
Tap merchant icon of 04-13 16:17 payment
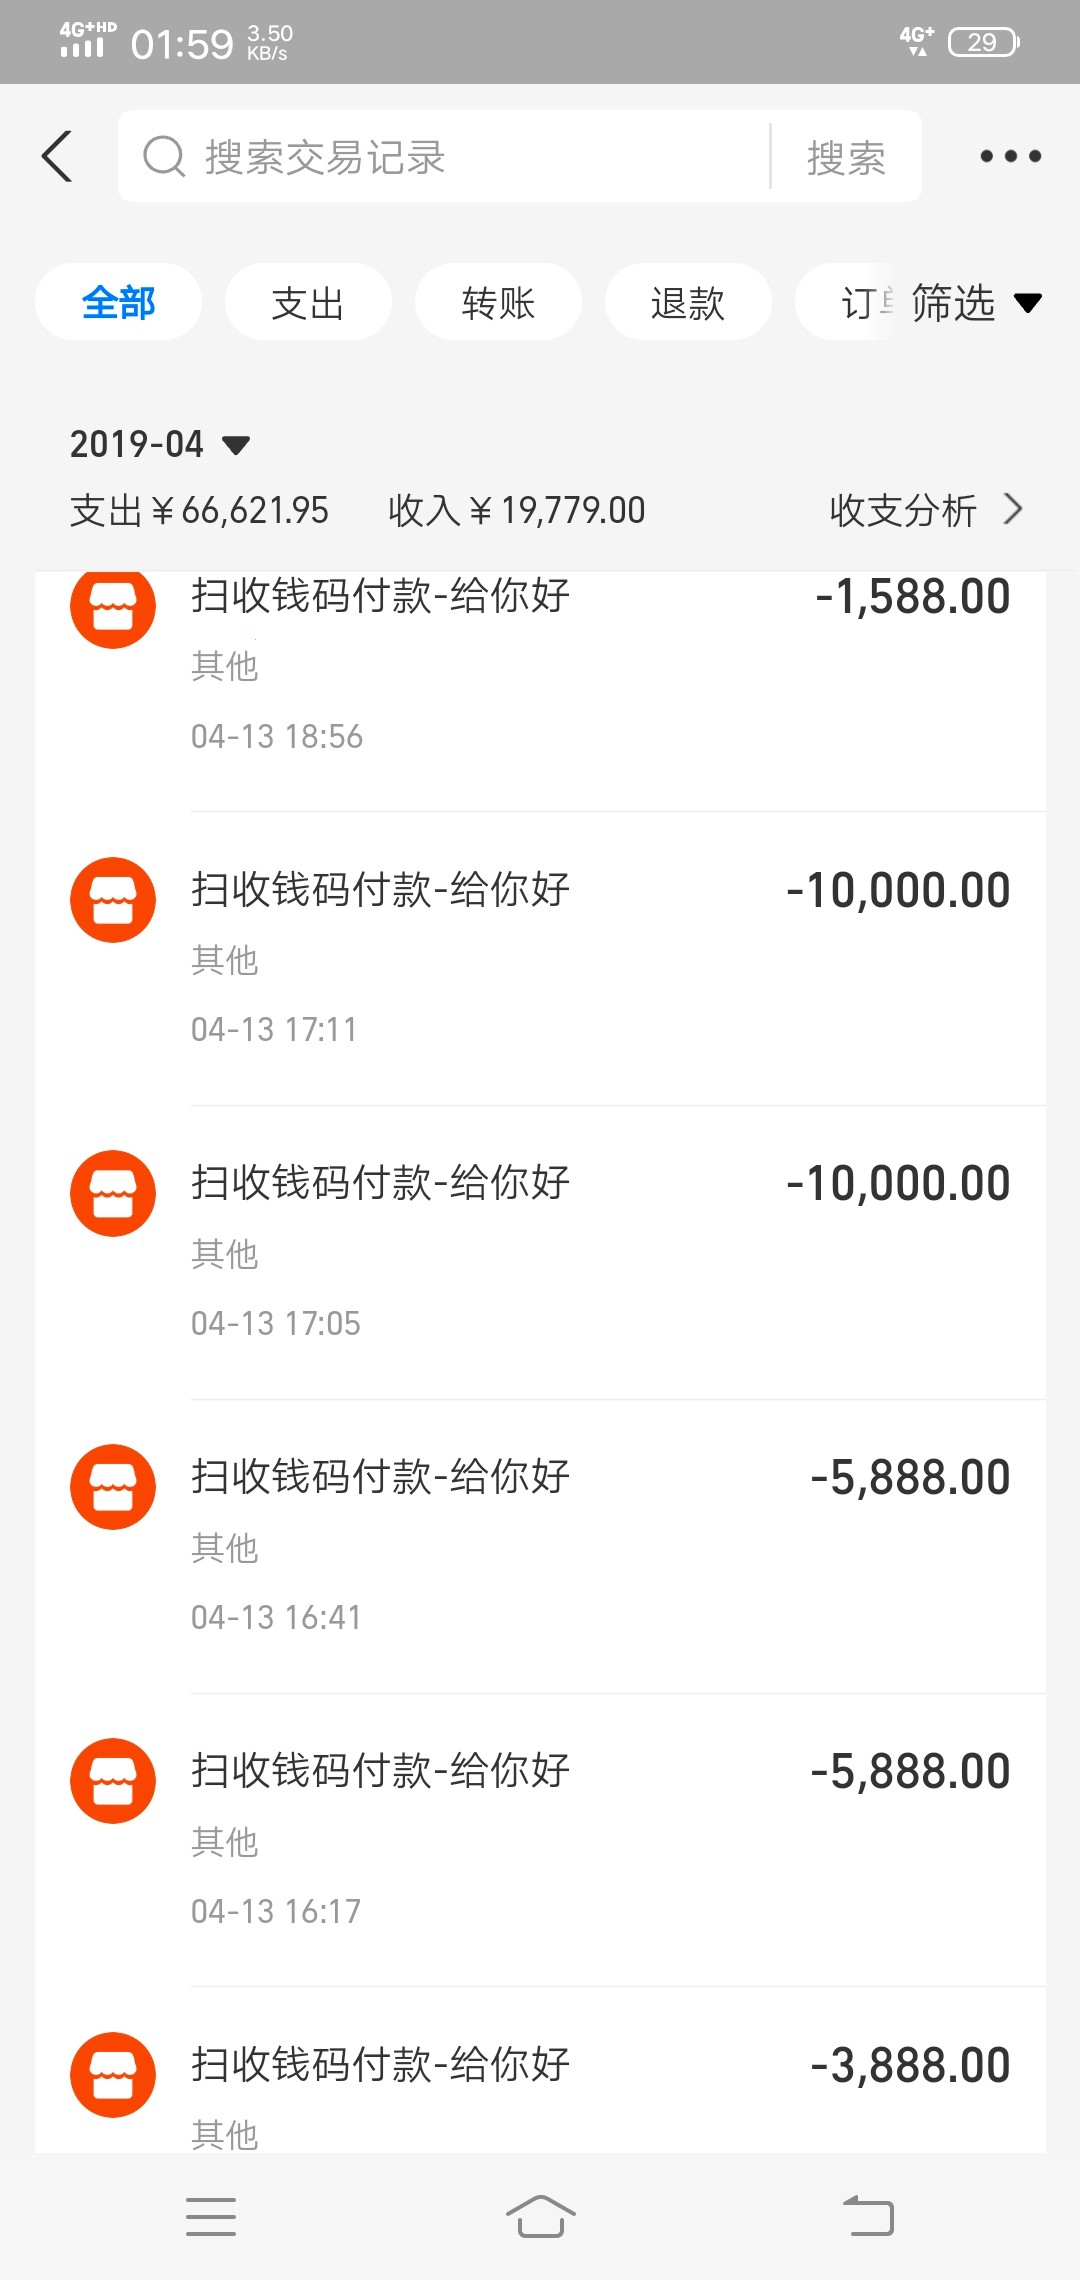(x=113, y=1781)
